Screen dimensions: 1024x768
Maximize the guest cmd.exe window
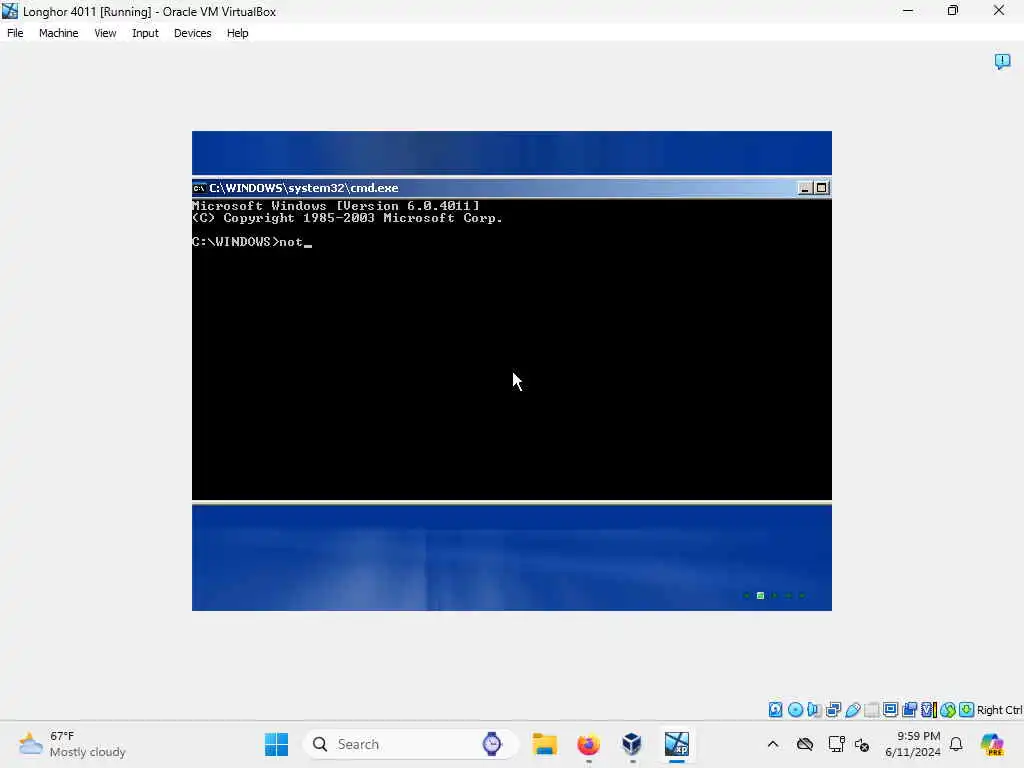point(822,188)
